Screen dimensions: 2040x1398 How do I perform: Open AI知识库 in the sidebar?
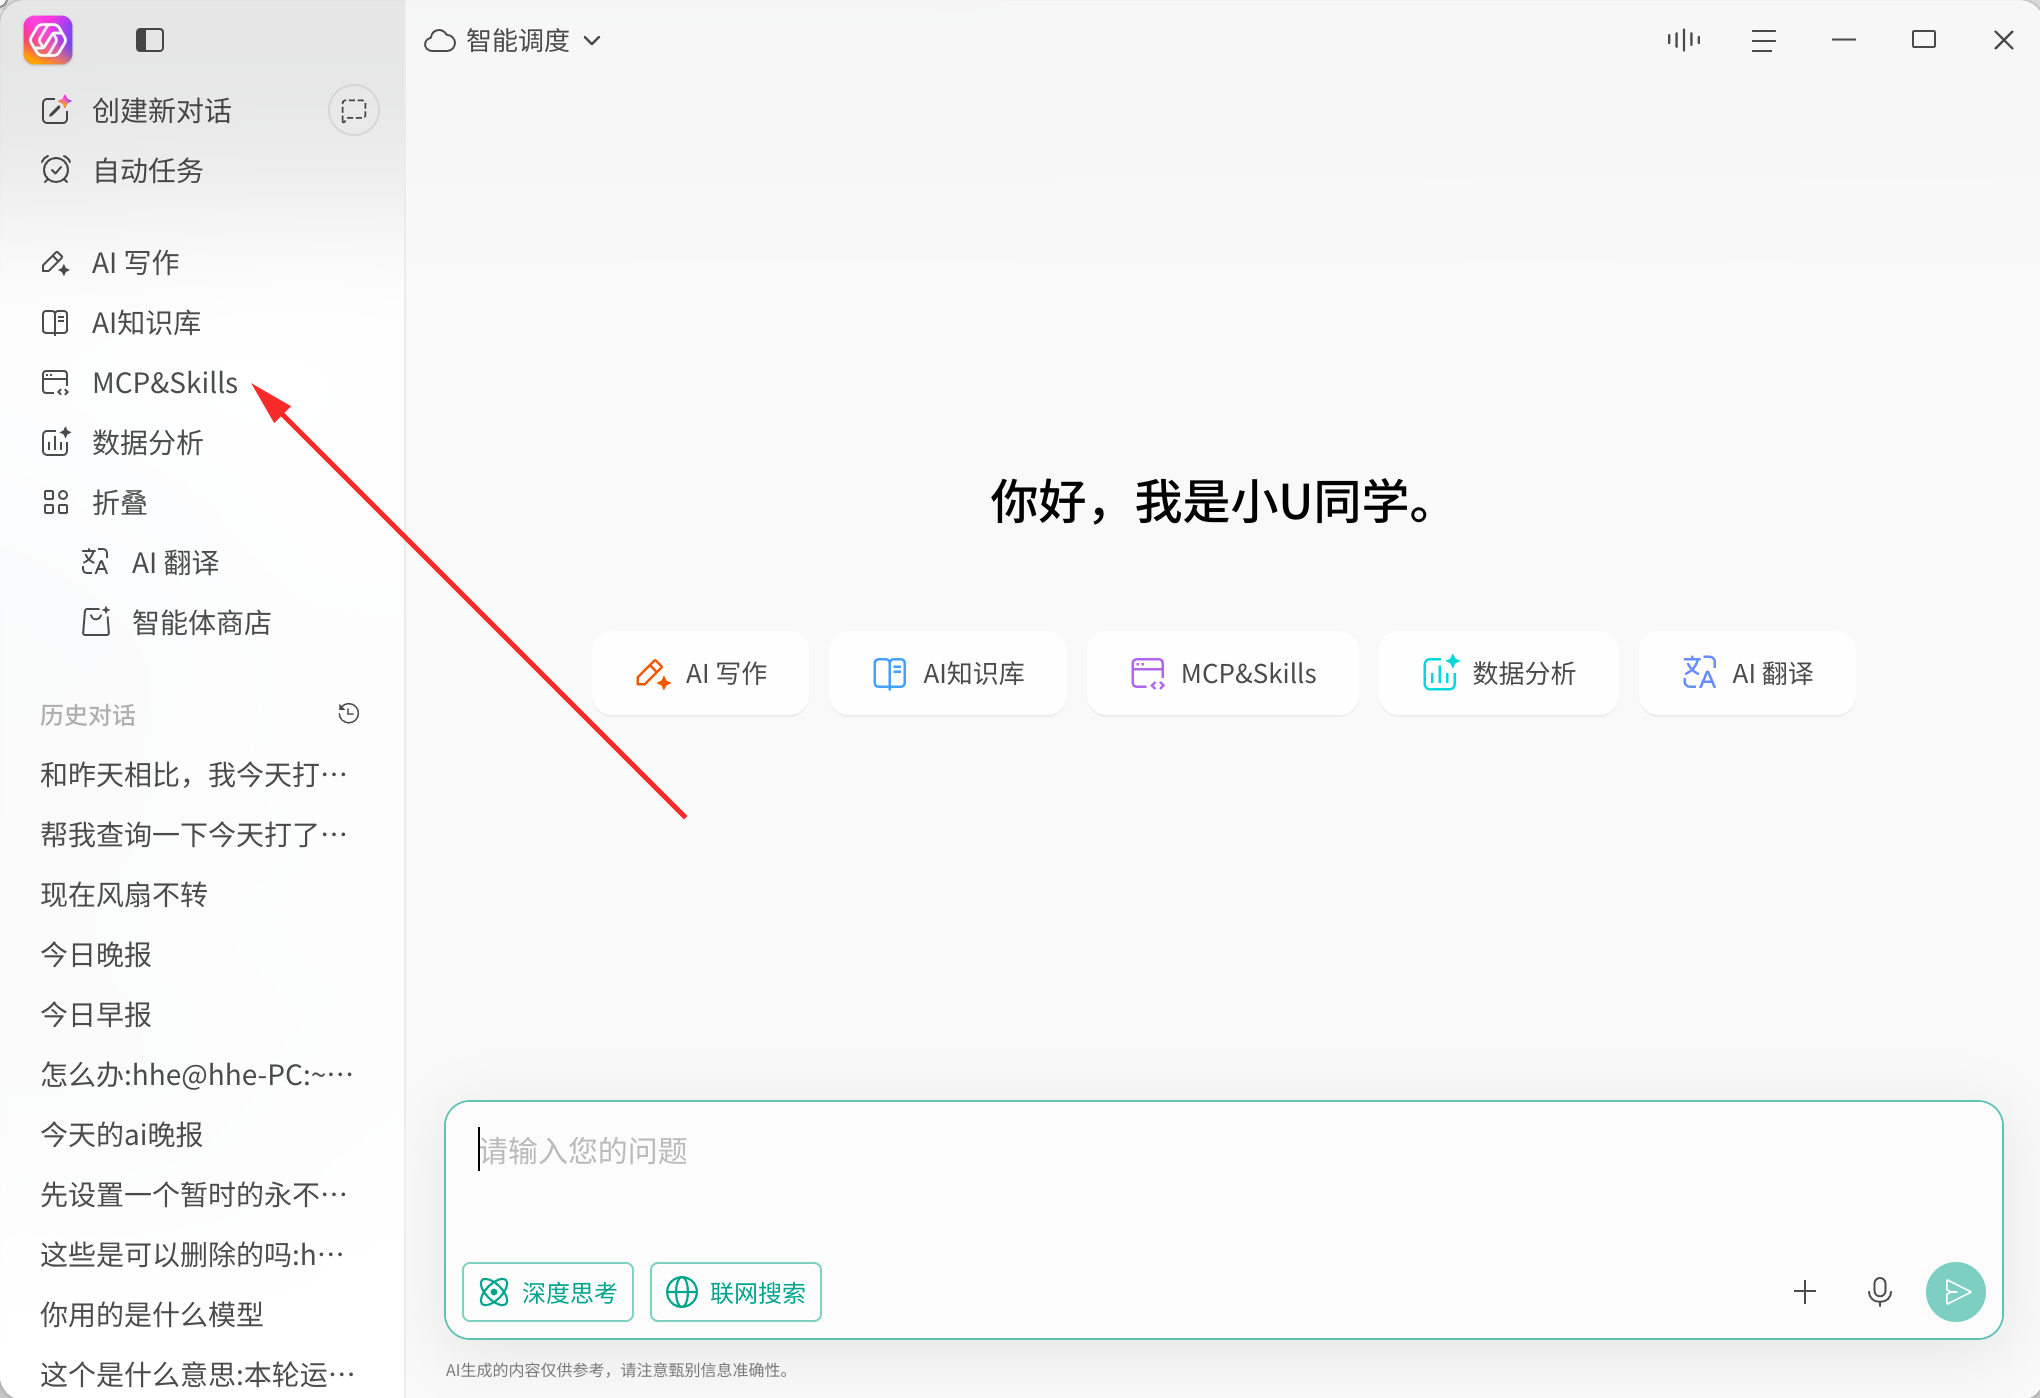tap(121, 323)
